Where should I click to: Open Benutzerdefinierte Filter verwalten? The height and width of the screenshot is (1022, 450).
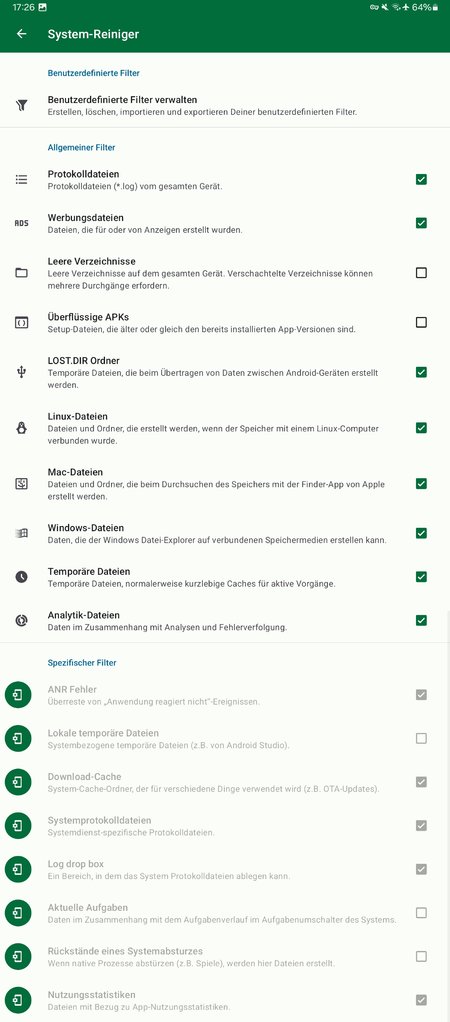[x=225, y=106]
